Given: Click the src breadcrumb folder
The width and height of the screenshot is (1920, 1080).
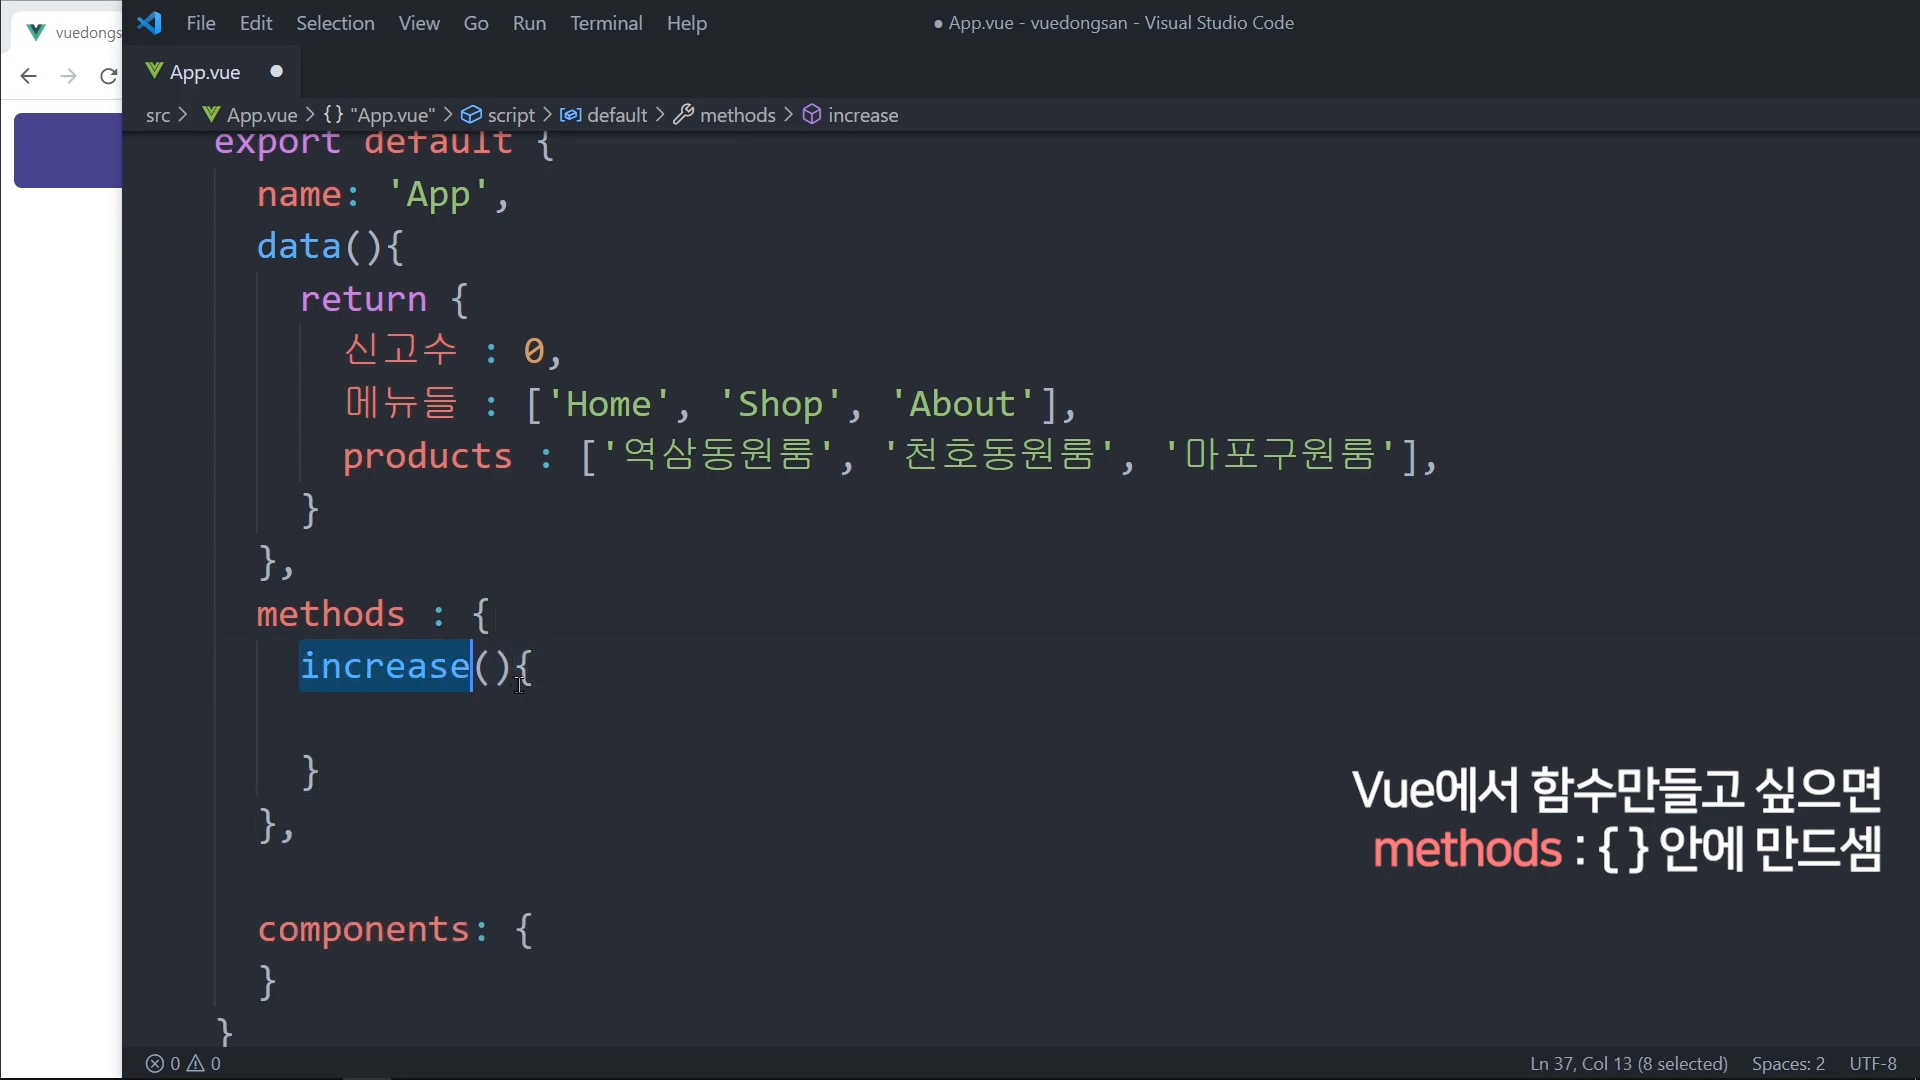Looking at the screenshot, I should tap(158, 115).
